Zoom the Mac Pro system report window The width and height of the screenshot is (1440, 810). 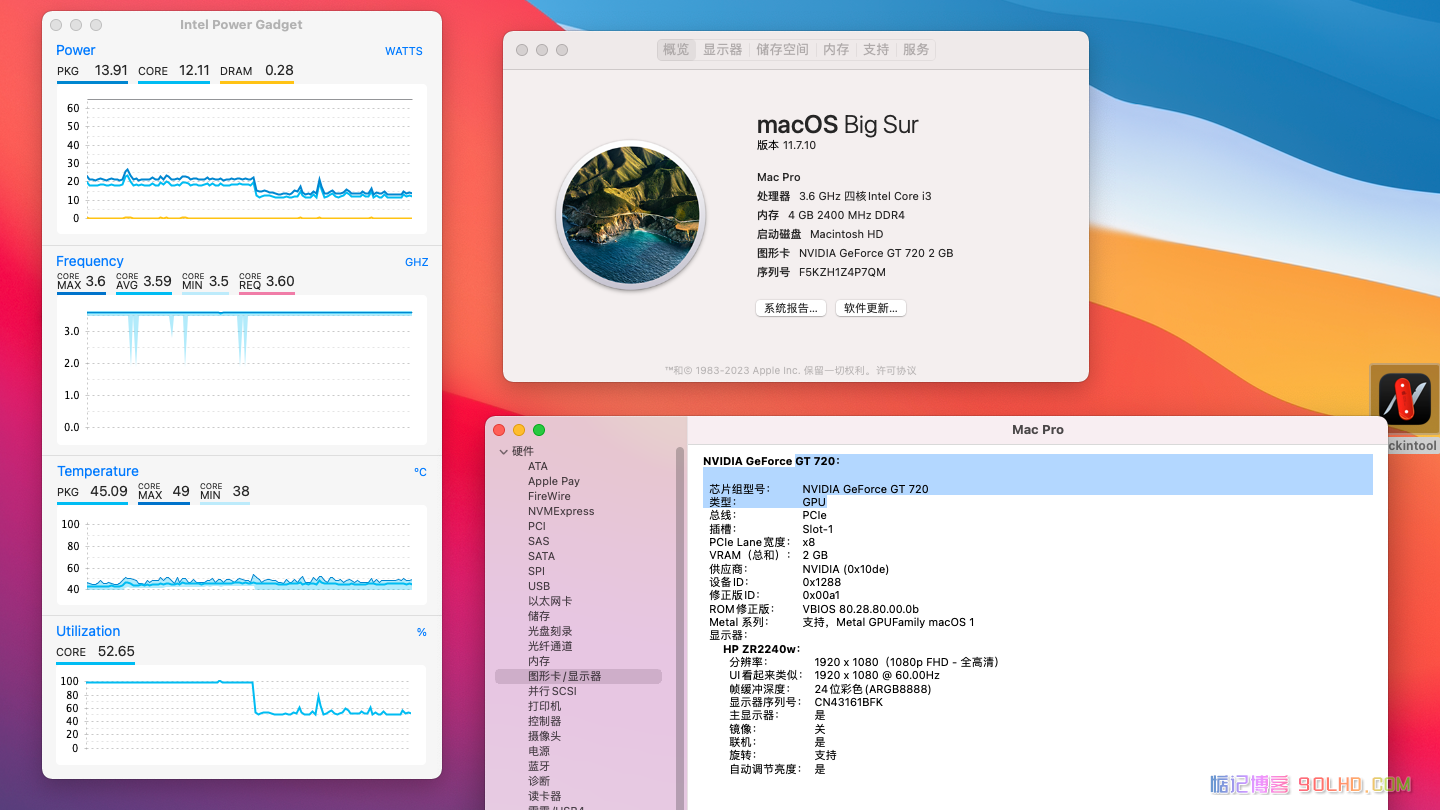[539, 430]
